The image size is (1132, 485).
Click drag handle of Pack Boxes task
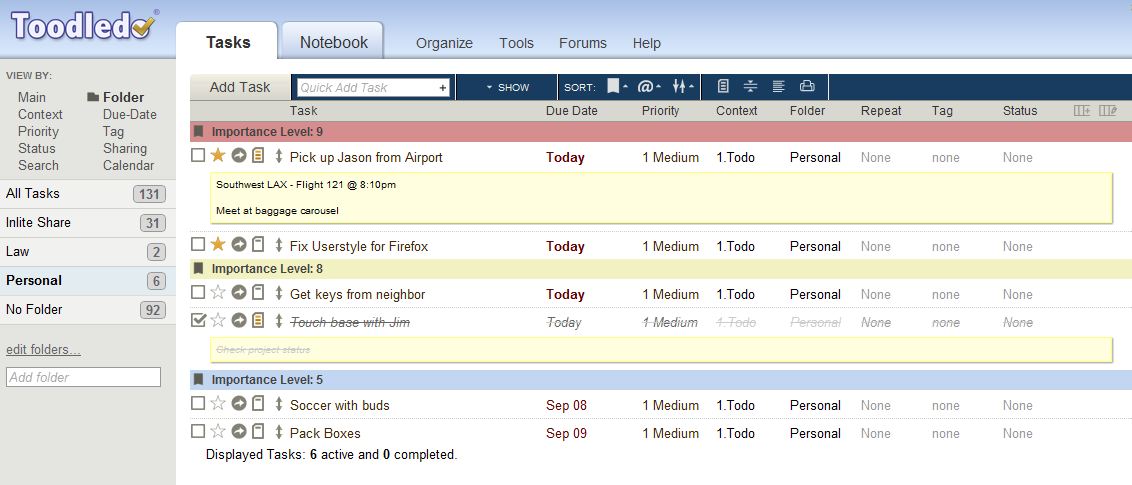[279, 432]
